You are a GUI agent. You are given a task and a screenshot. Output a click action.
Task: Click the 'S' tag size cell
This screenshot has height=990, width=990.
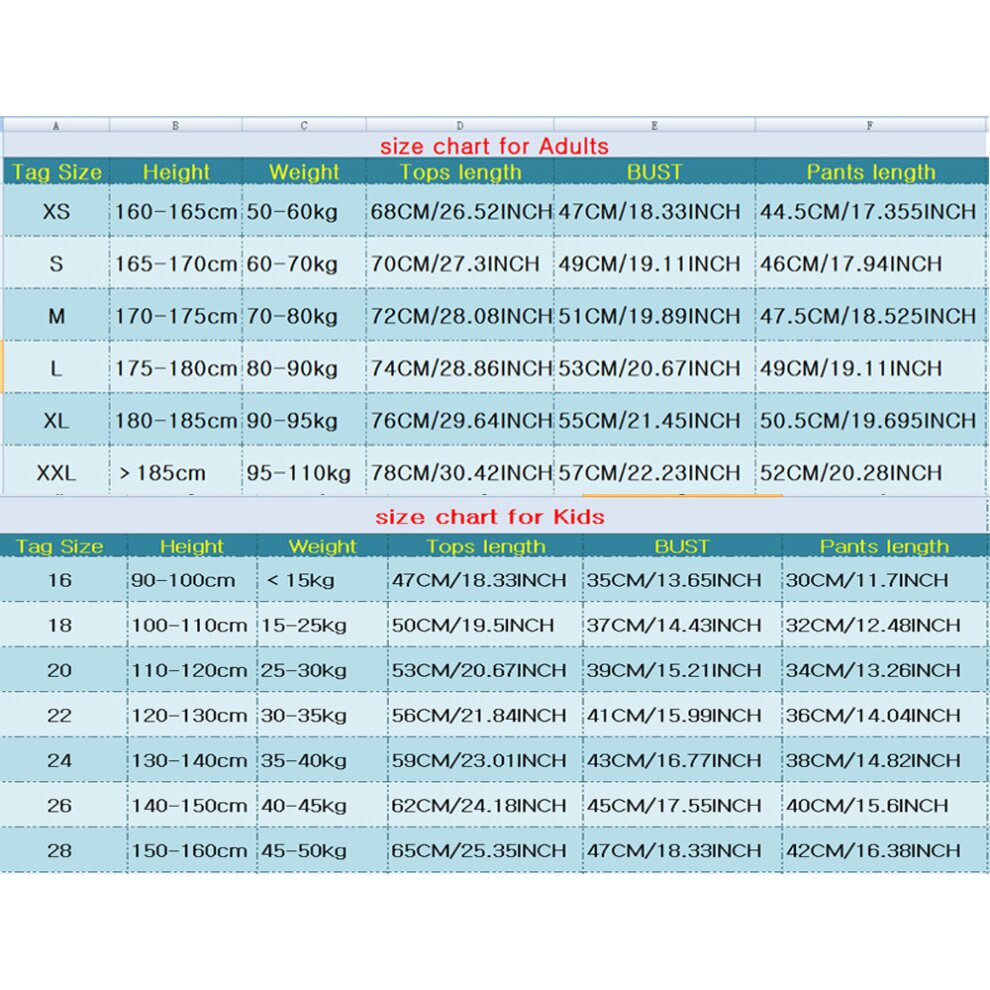[56, 263]
